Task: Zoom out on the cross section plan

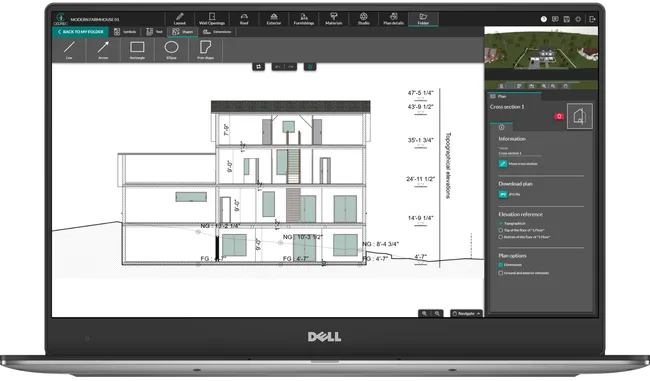Action: tap(437, 313)
